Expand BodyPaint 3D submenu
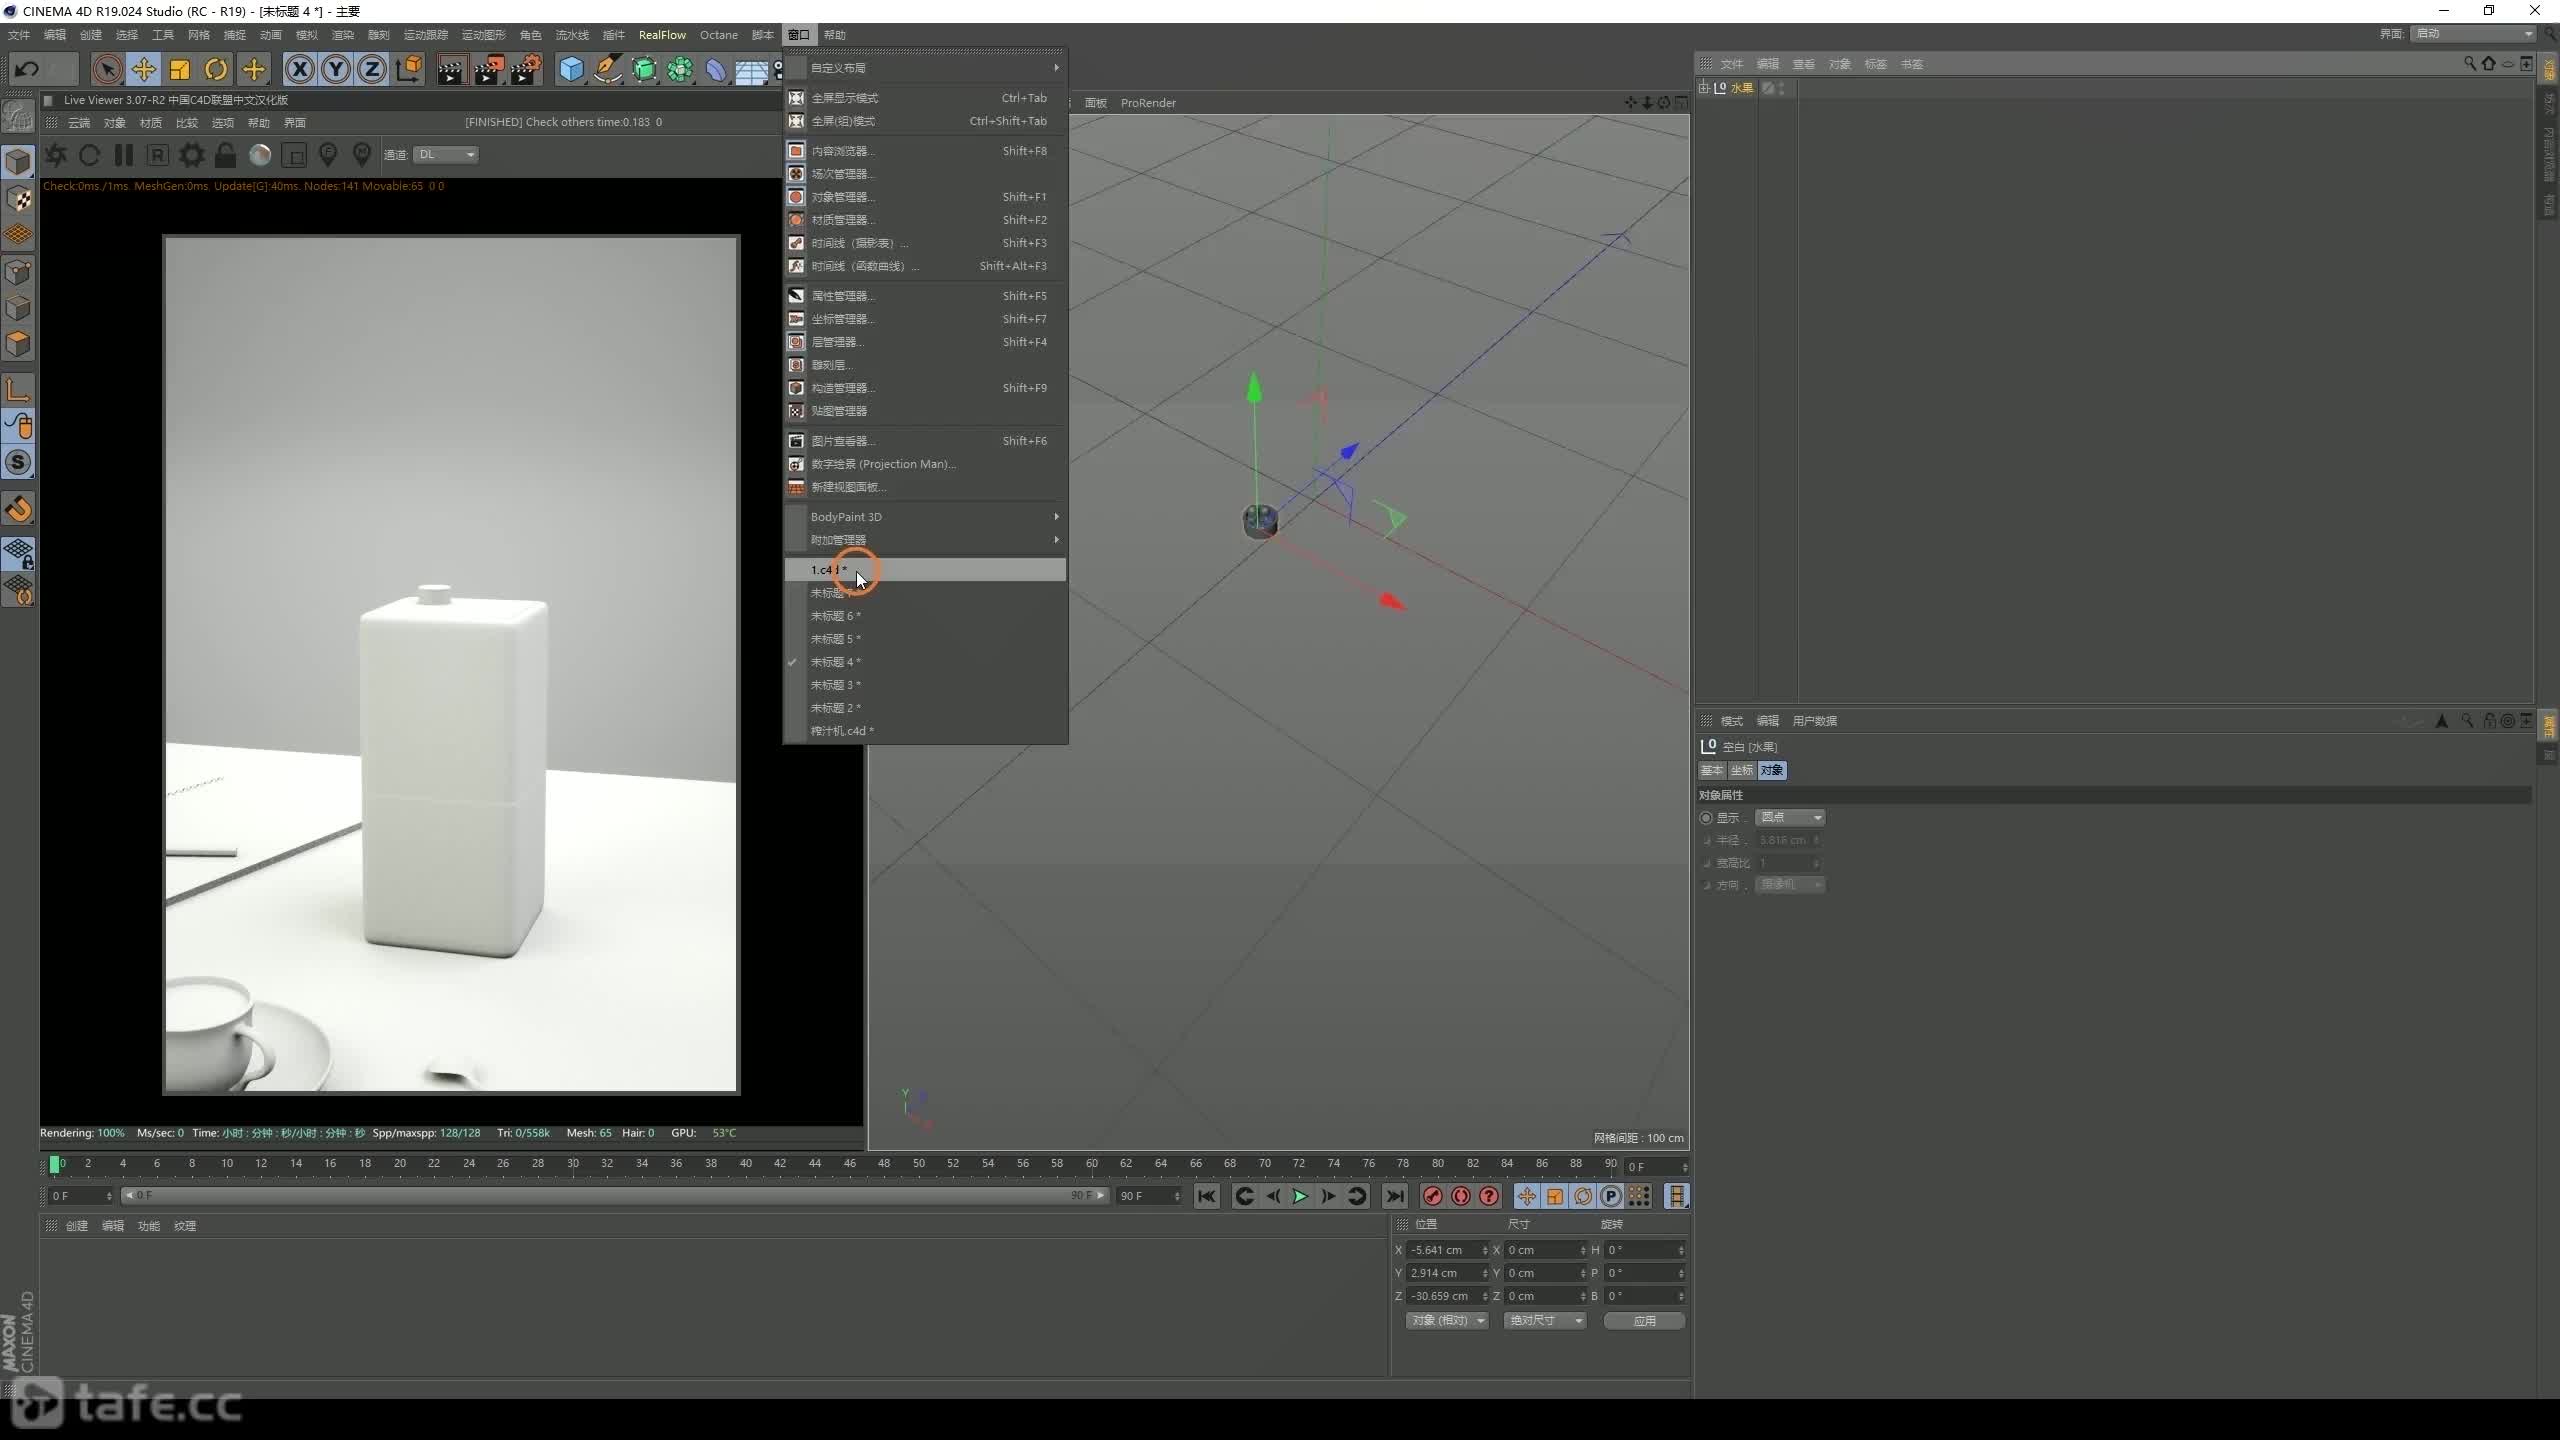Screen dimensions: 2560x1440 925,517
